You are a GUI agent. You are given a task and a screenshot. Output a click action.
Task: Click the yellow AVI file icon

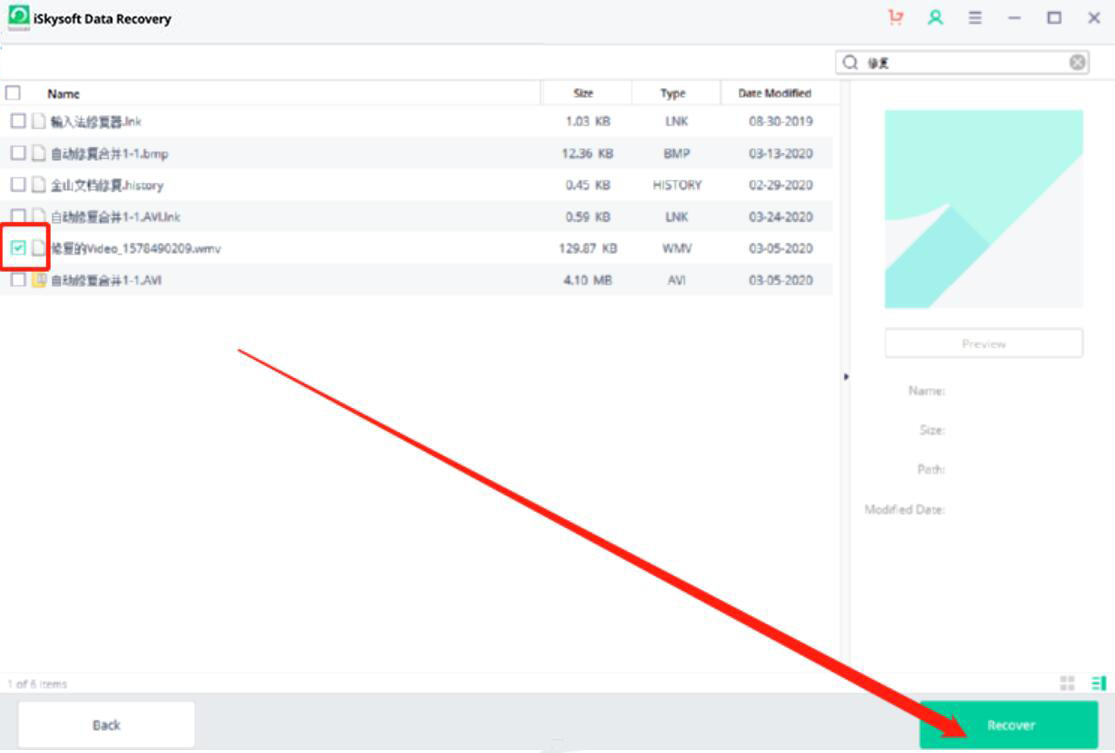click(x=38, y=279)
